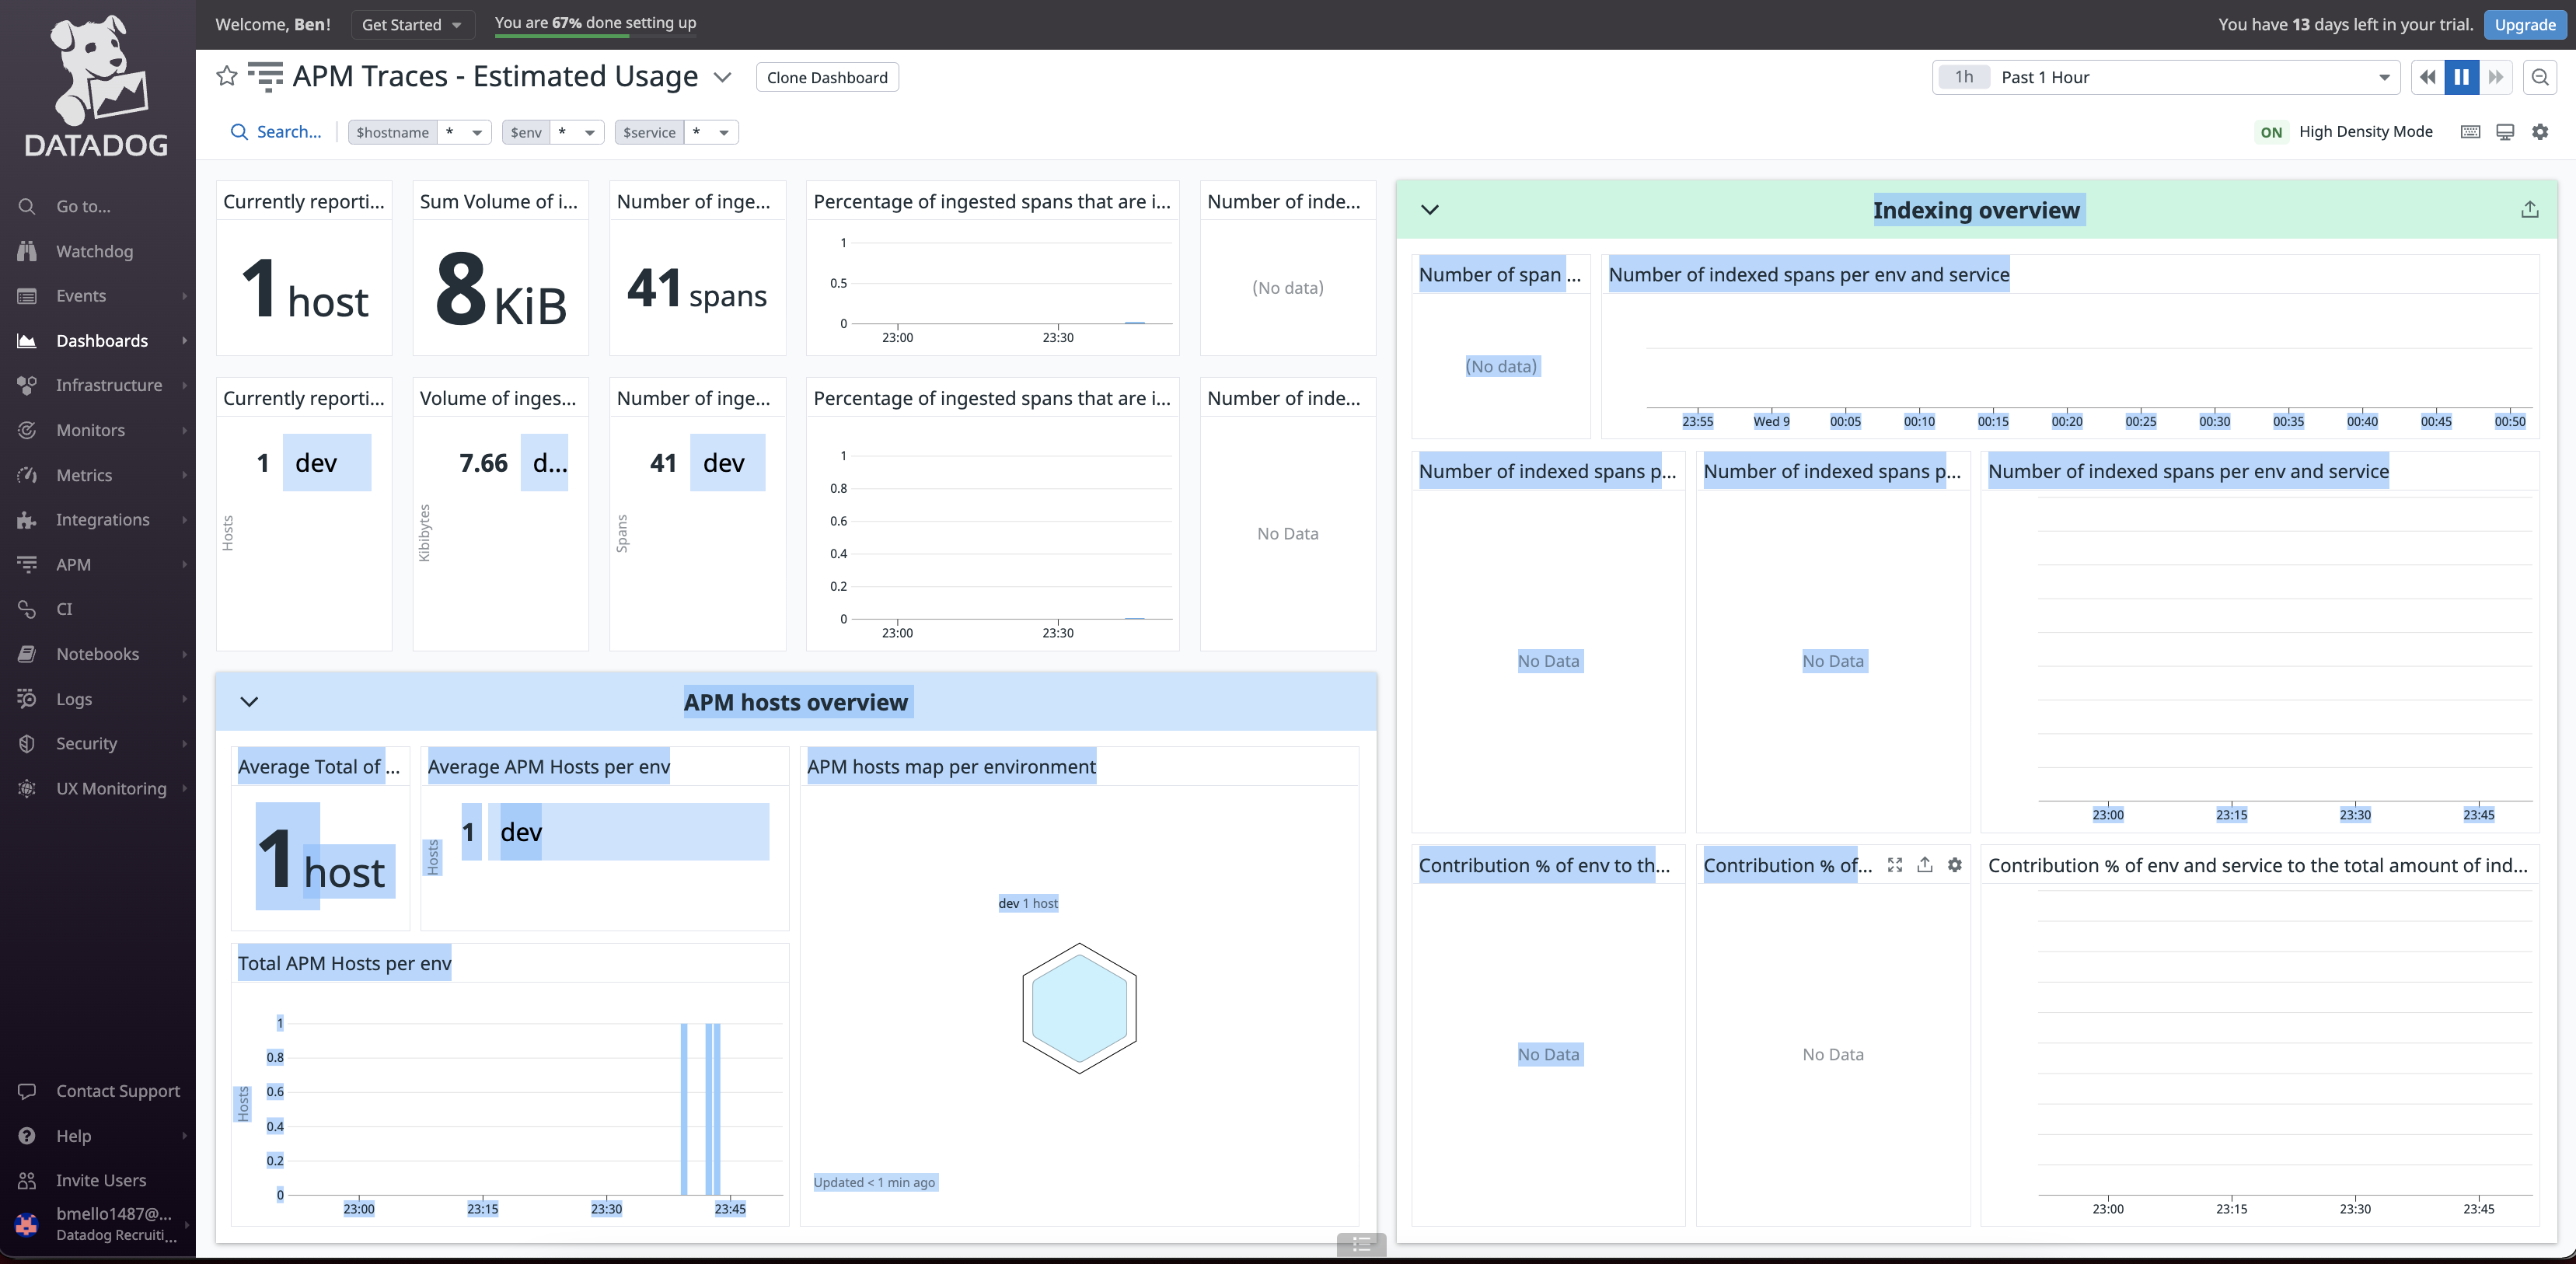
Task: Expand Contribution % widget to fullscreen
Action: click(1894, 865)
